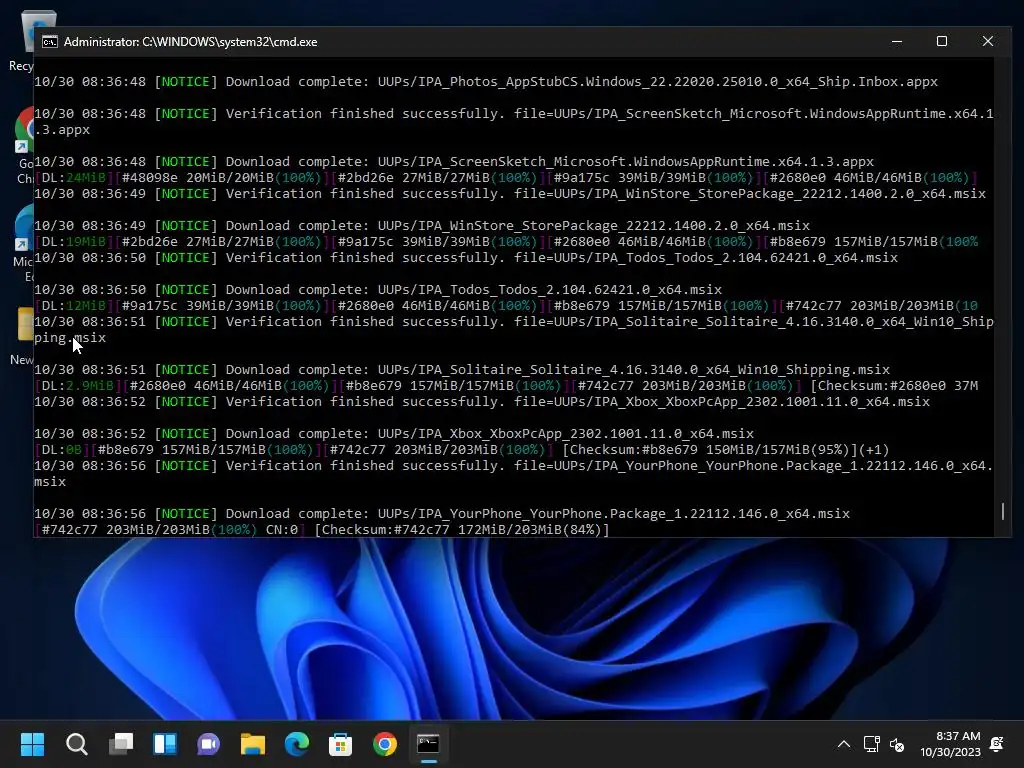Viewport: 1024px width, 768px height.
Task: Show hidden system tray icons
Action: tap(844, 744)
